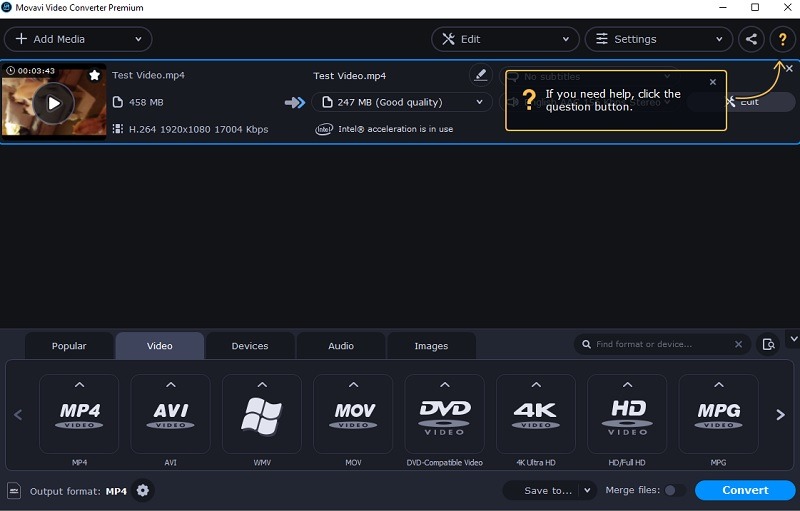Switch to the Popular tab

[69, 346]
